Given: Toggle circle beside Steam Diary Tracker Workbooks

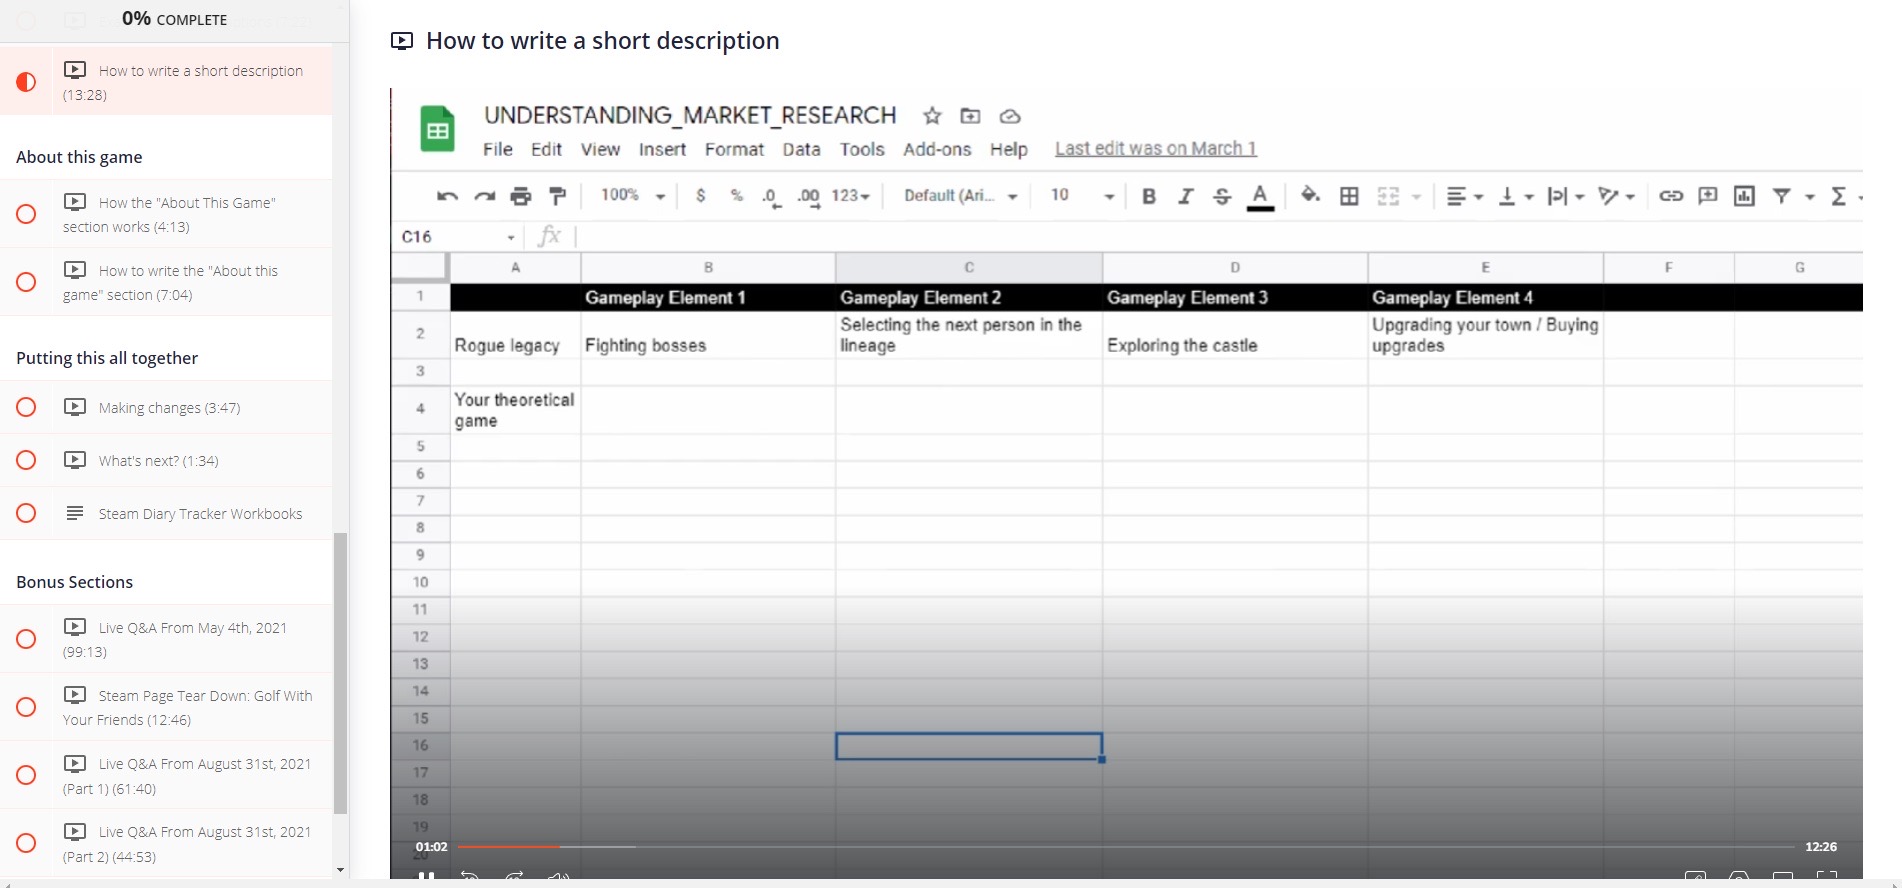Looking at the screenshot, I should [27, 513].
